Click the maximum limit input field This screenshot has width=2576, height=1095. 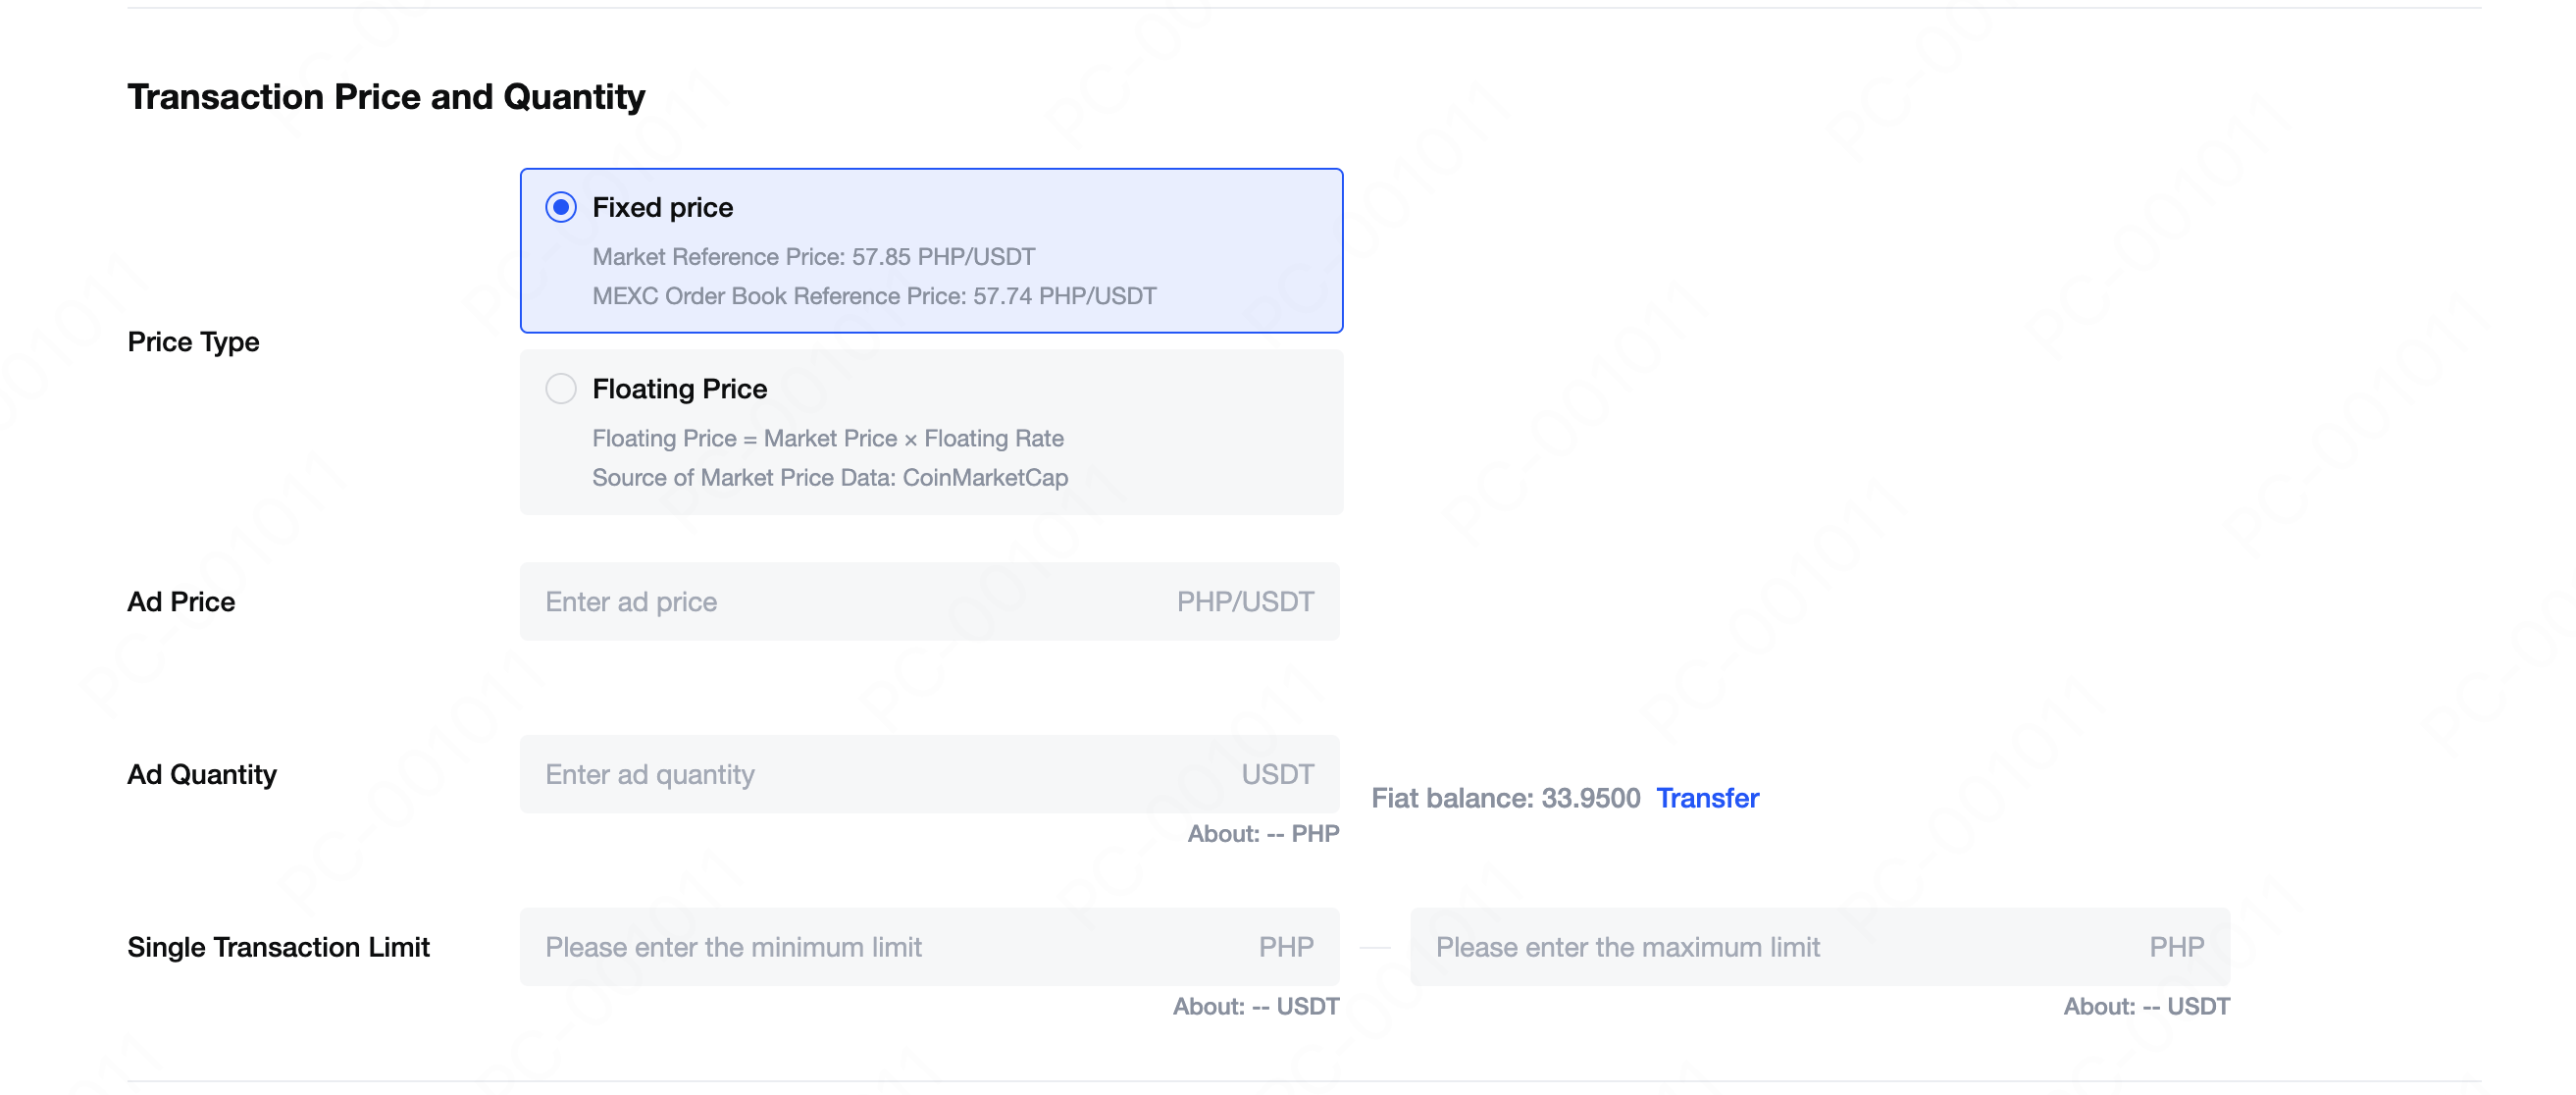[x=1820, y=946]
